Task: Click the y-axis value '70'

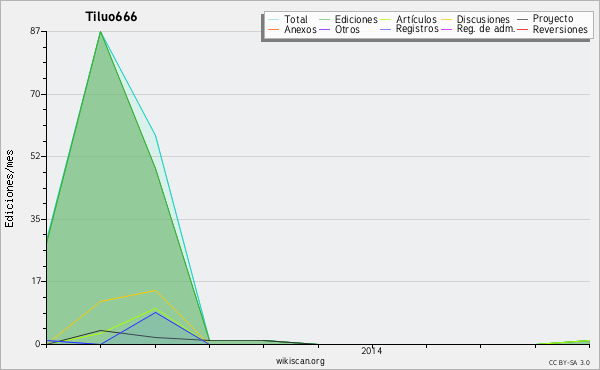Action: (x=35, y=94)
